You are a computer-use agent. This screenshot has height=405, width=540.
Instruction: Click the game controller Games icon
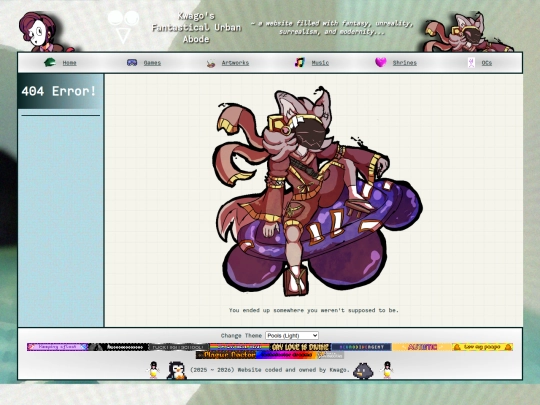(x=132, y=62)
